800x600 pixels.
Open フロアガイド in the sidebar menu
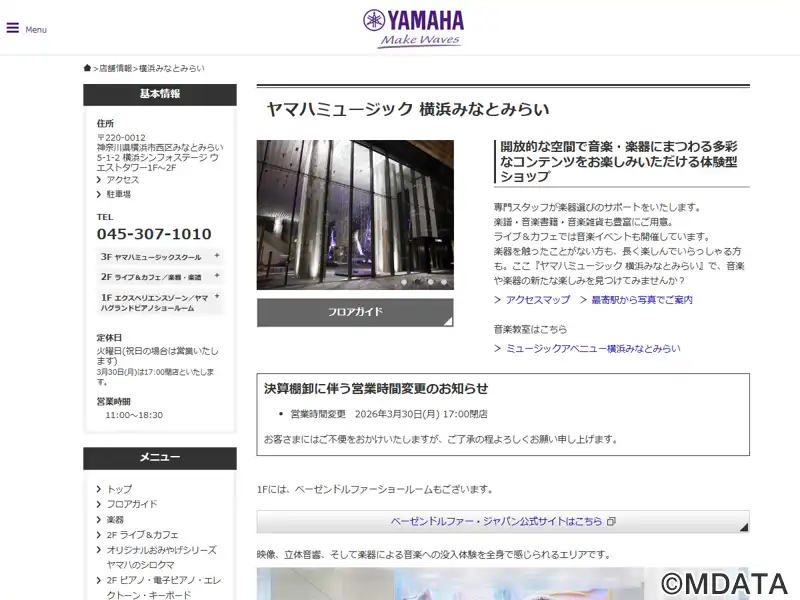[132, 504]
